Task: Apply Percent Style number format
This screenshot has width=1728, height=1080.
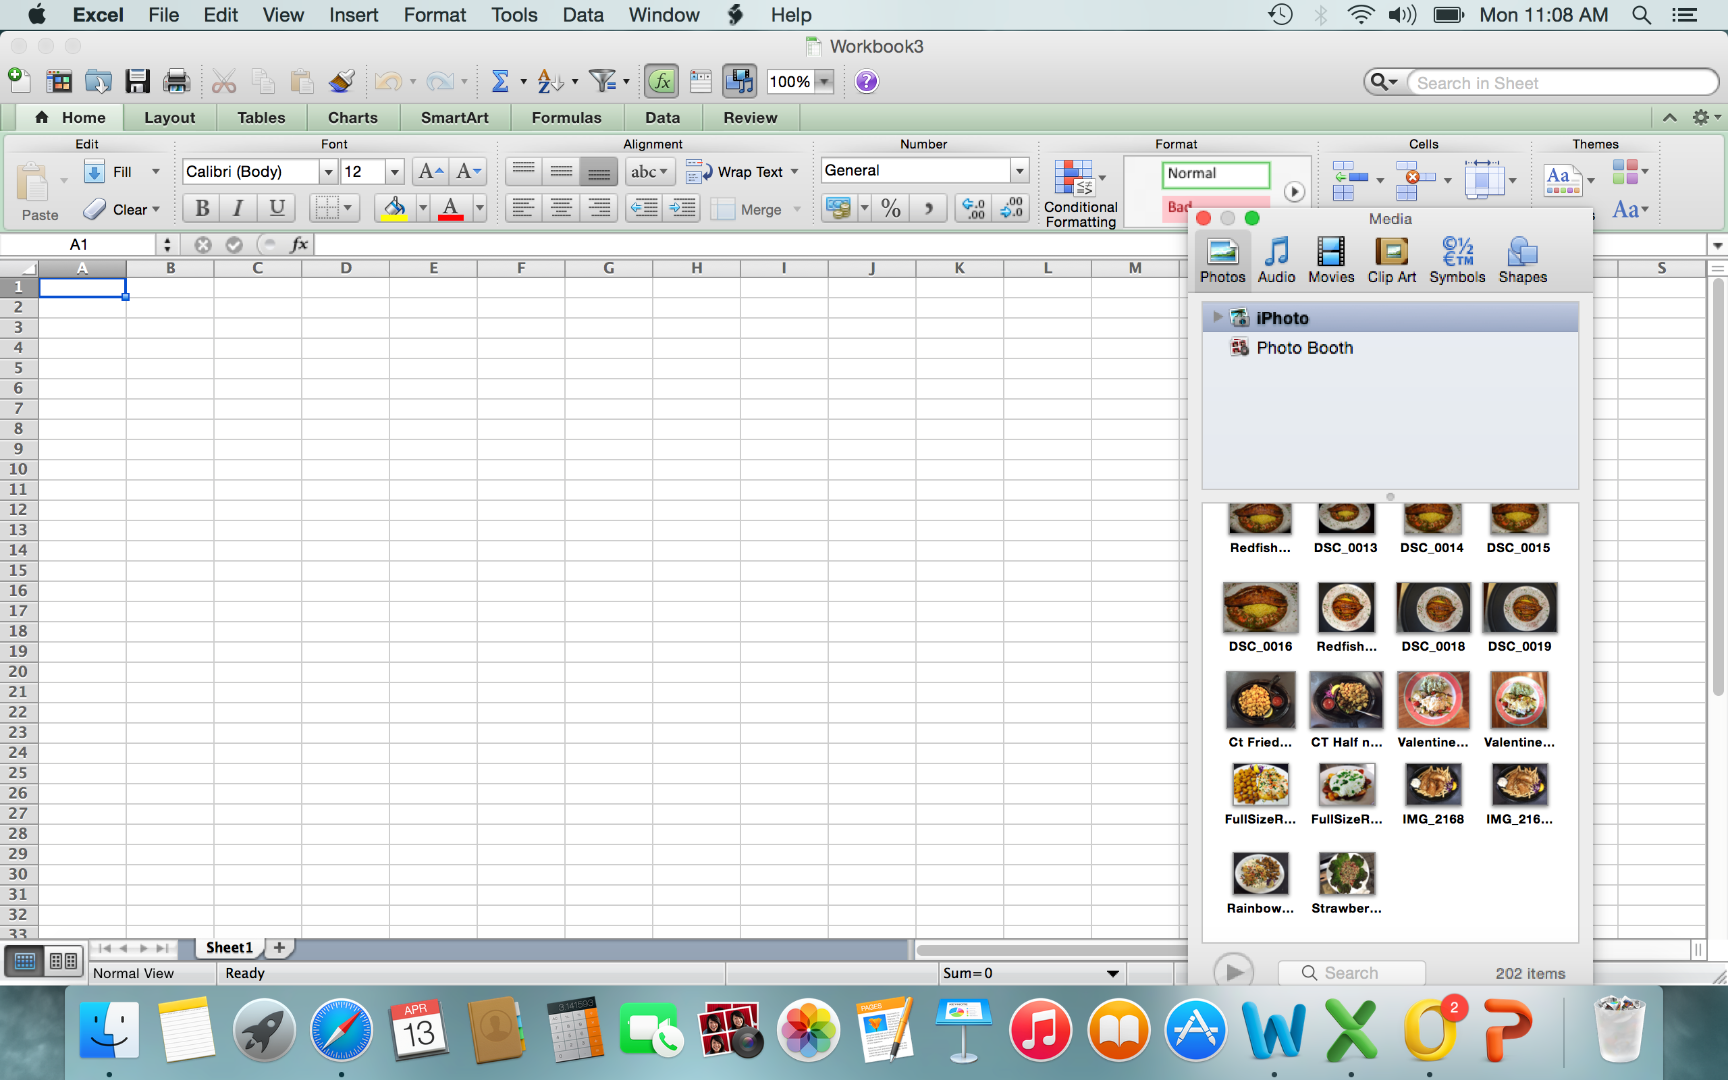Action: tap(891, 208)
